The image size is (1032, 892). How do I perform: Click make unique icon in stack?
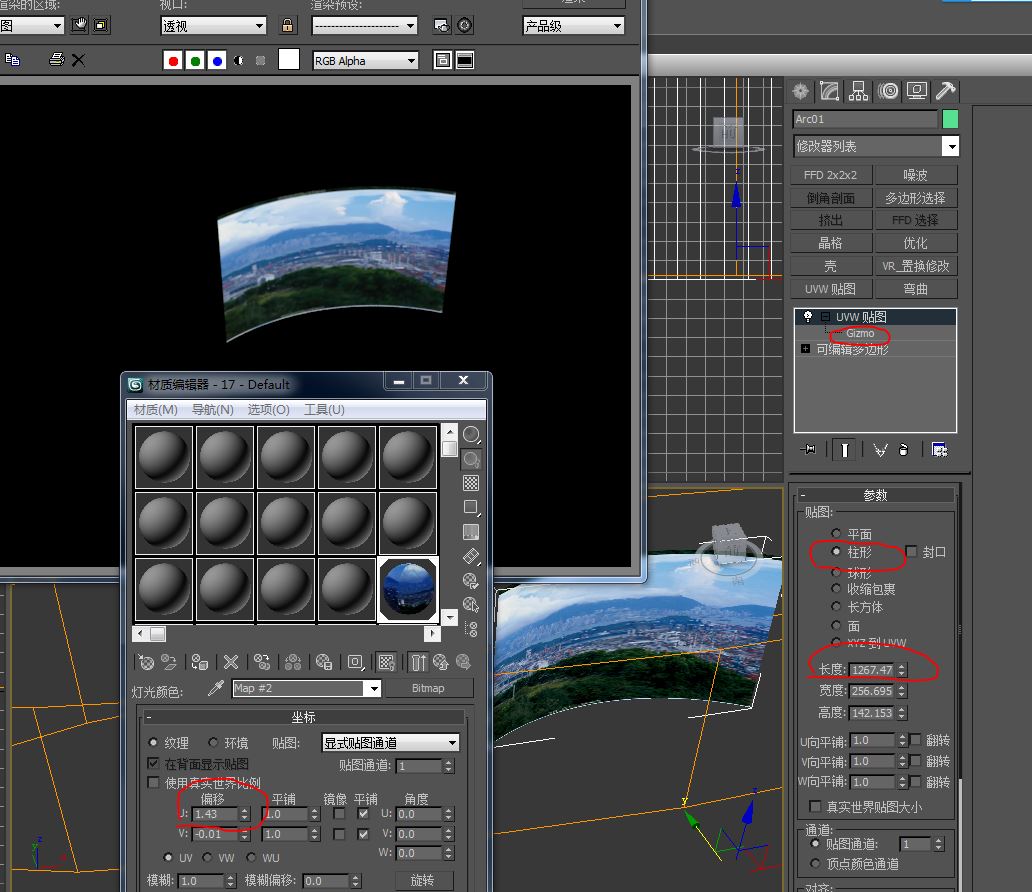880,450
